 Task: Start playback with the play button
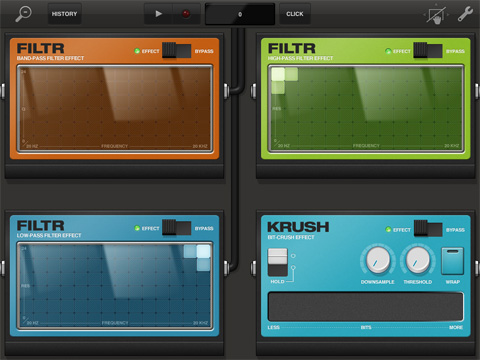click(x=158, y=14)
